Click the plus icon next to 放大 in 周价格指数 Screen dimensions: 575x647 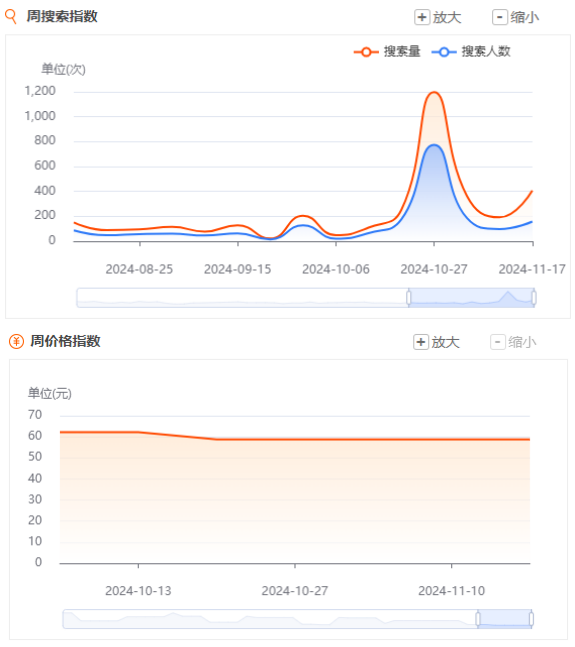coord(420,342)
